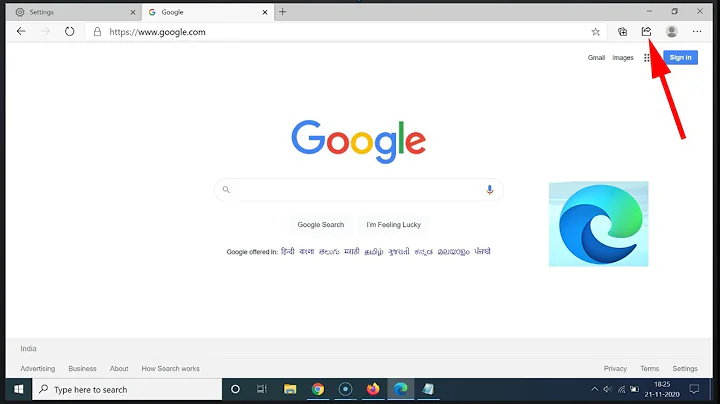Open Task View on taskbar
Viewport: 720px width, 404px height.
[262, 389]
